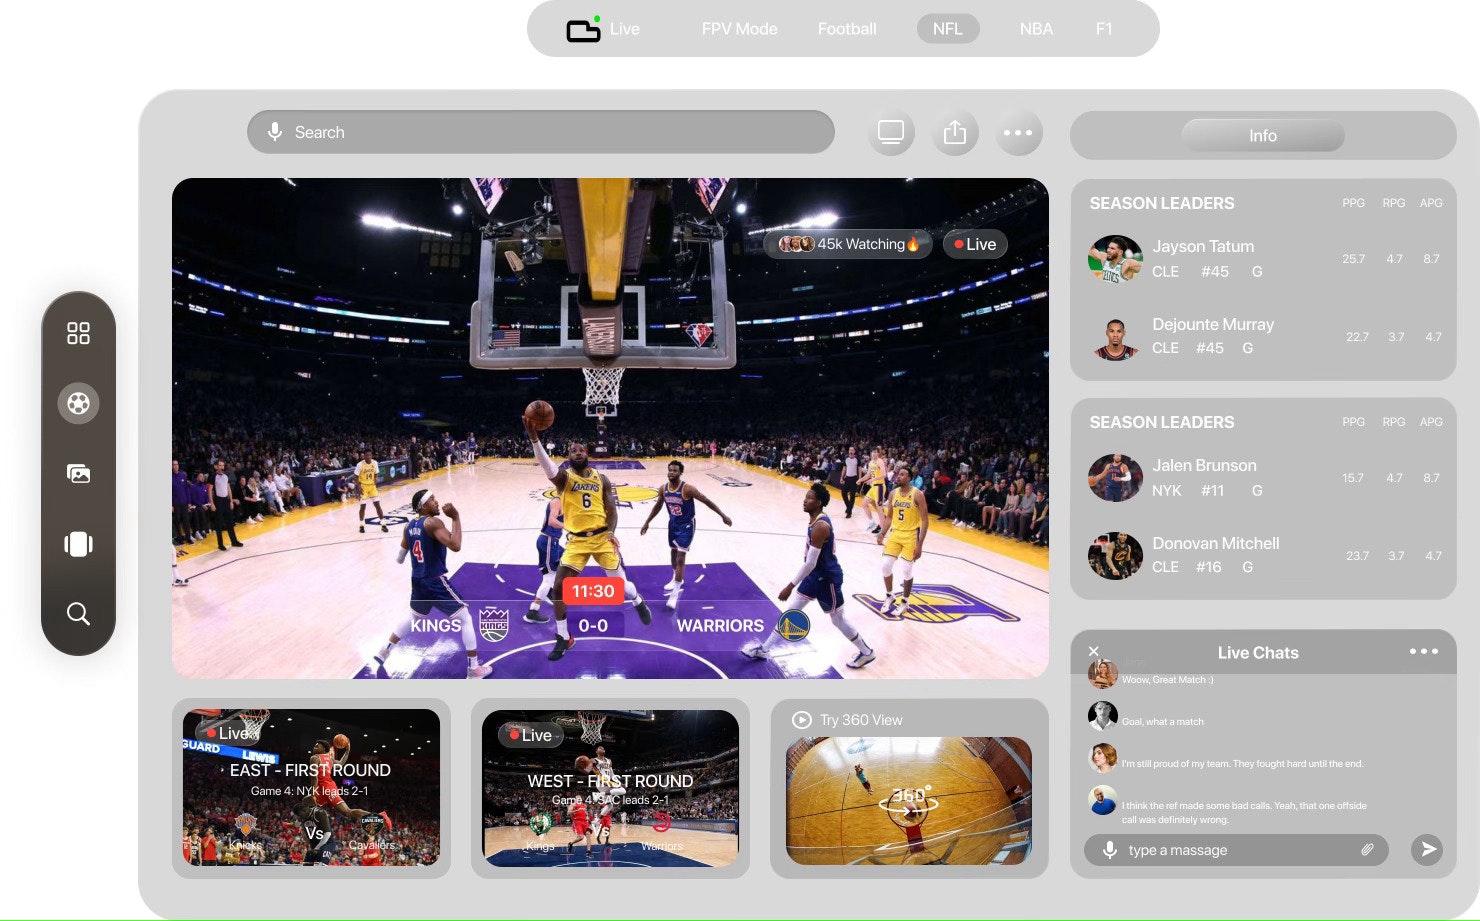Select the soccer ball sports icon
This screenshot has width=1480, height=921.
pos(78,403)
